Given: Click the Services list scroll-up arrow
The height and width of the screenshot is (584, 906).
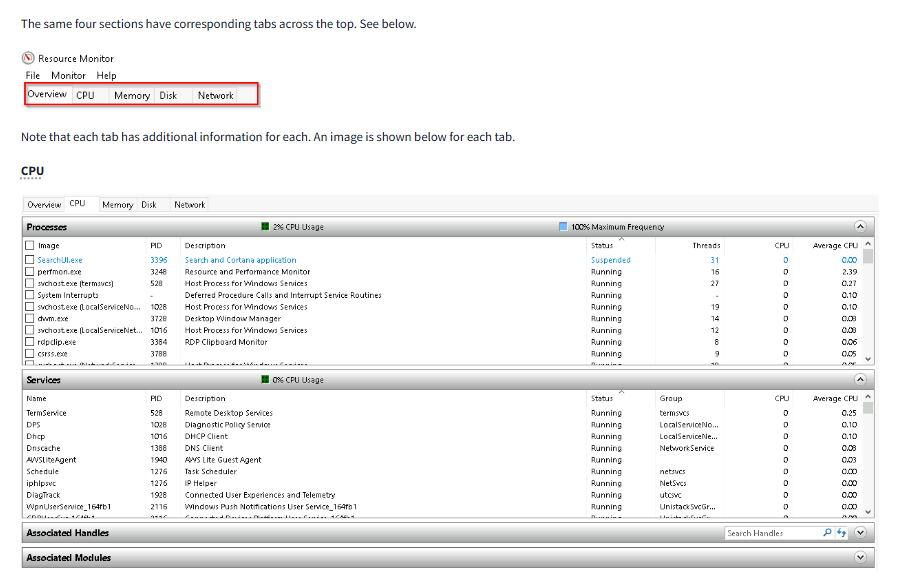Looking at the screenshot, I should pyautogui.click(x=867, y=397).
